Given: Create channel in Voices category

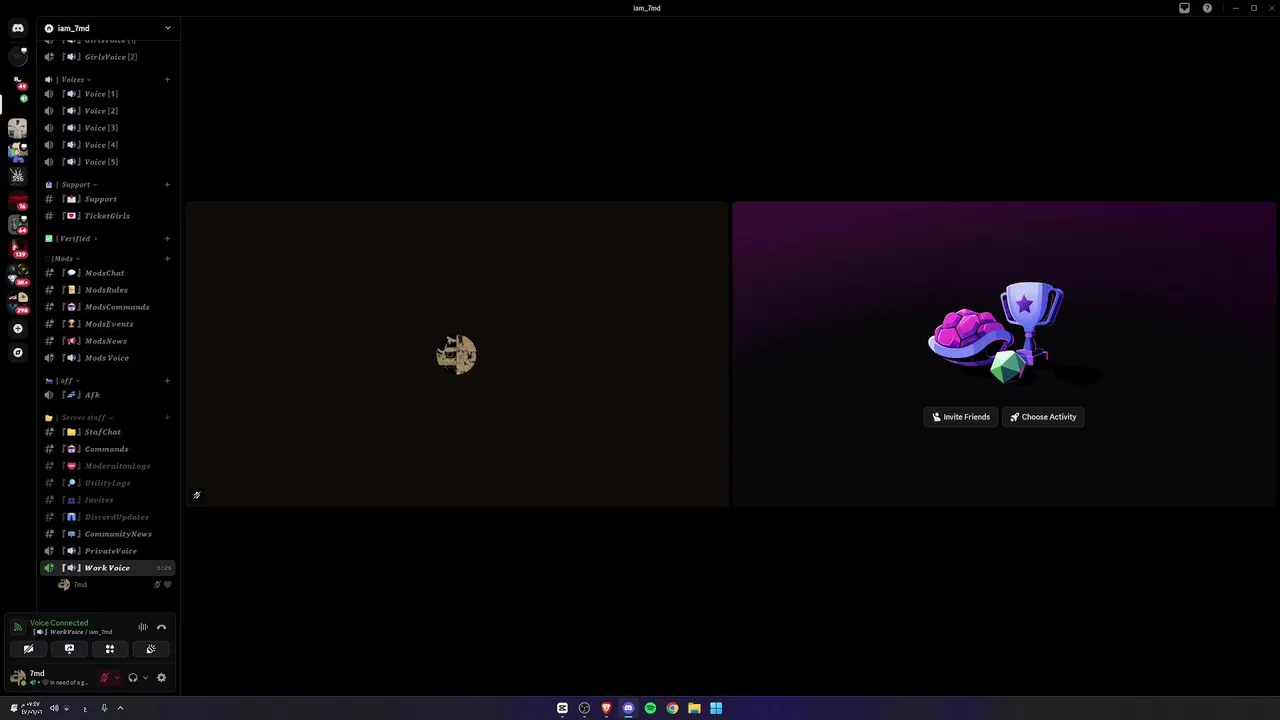Looking at the screenshot, I should click(x=167, y=79).
